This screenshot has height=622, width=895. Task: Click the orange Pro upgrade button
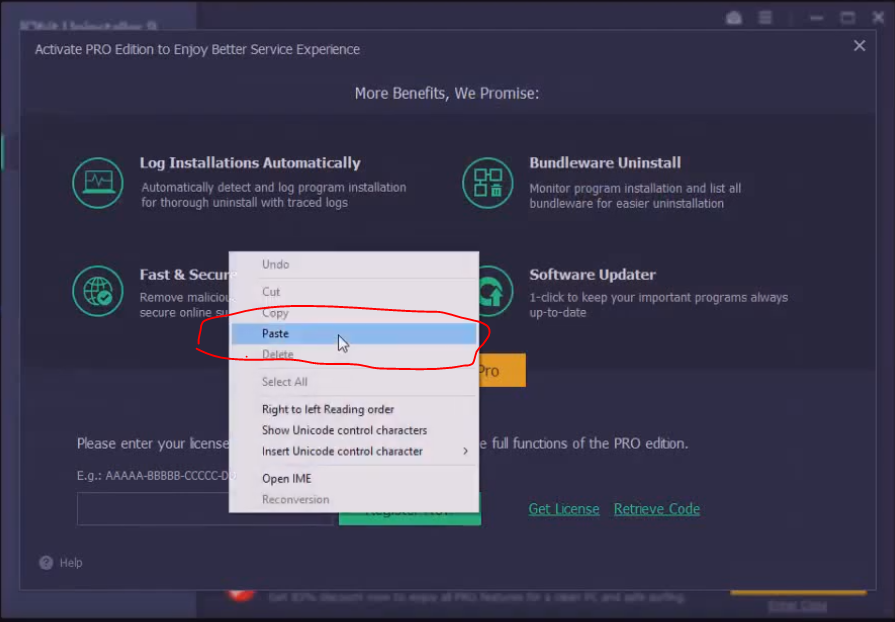(502, 370)
